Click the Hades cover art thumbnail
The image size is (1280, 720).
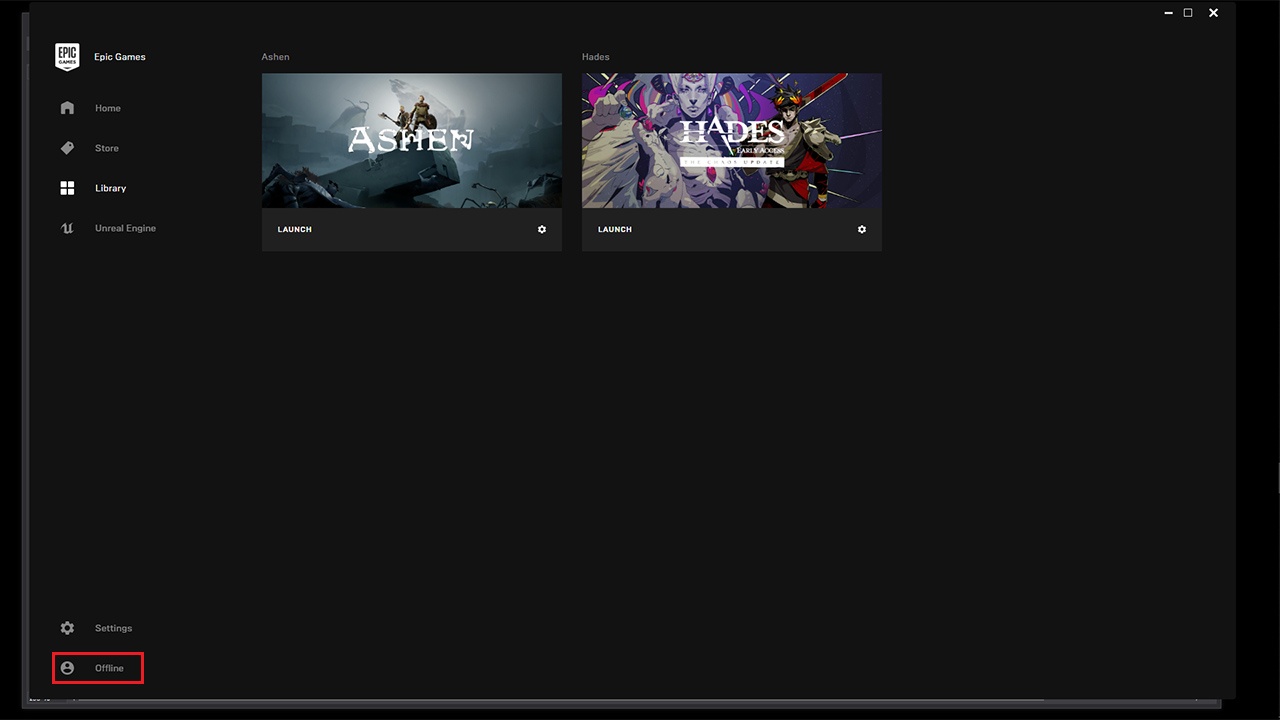tap(732, 140)
